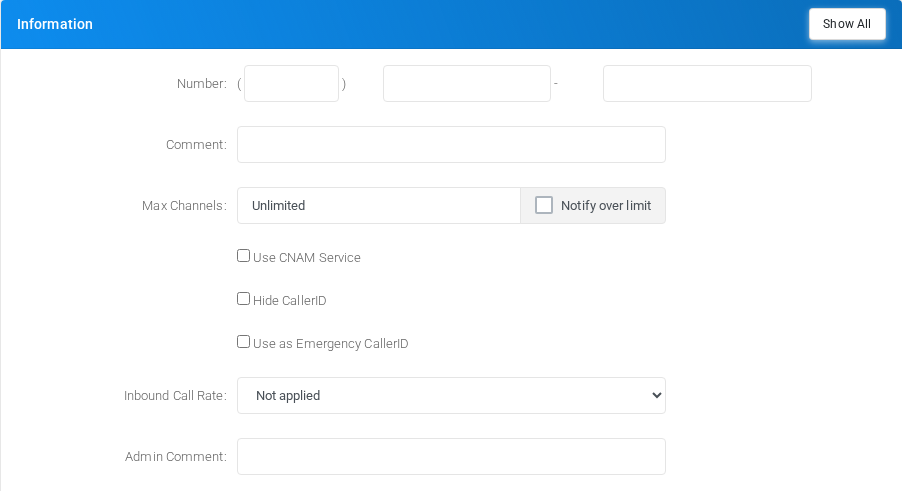Click into the Comment text field

point(451,144)
